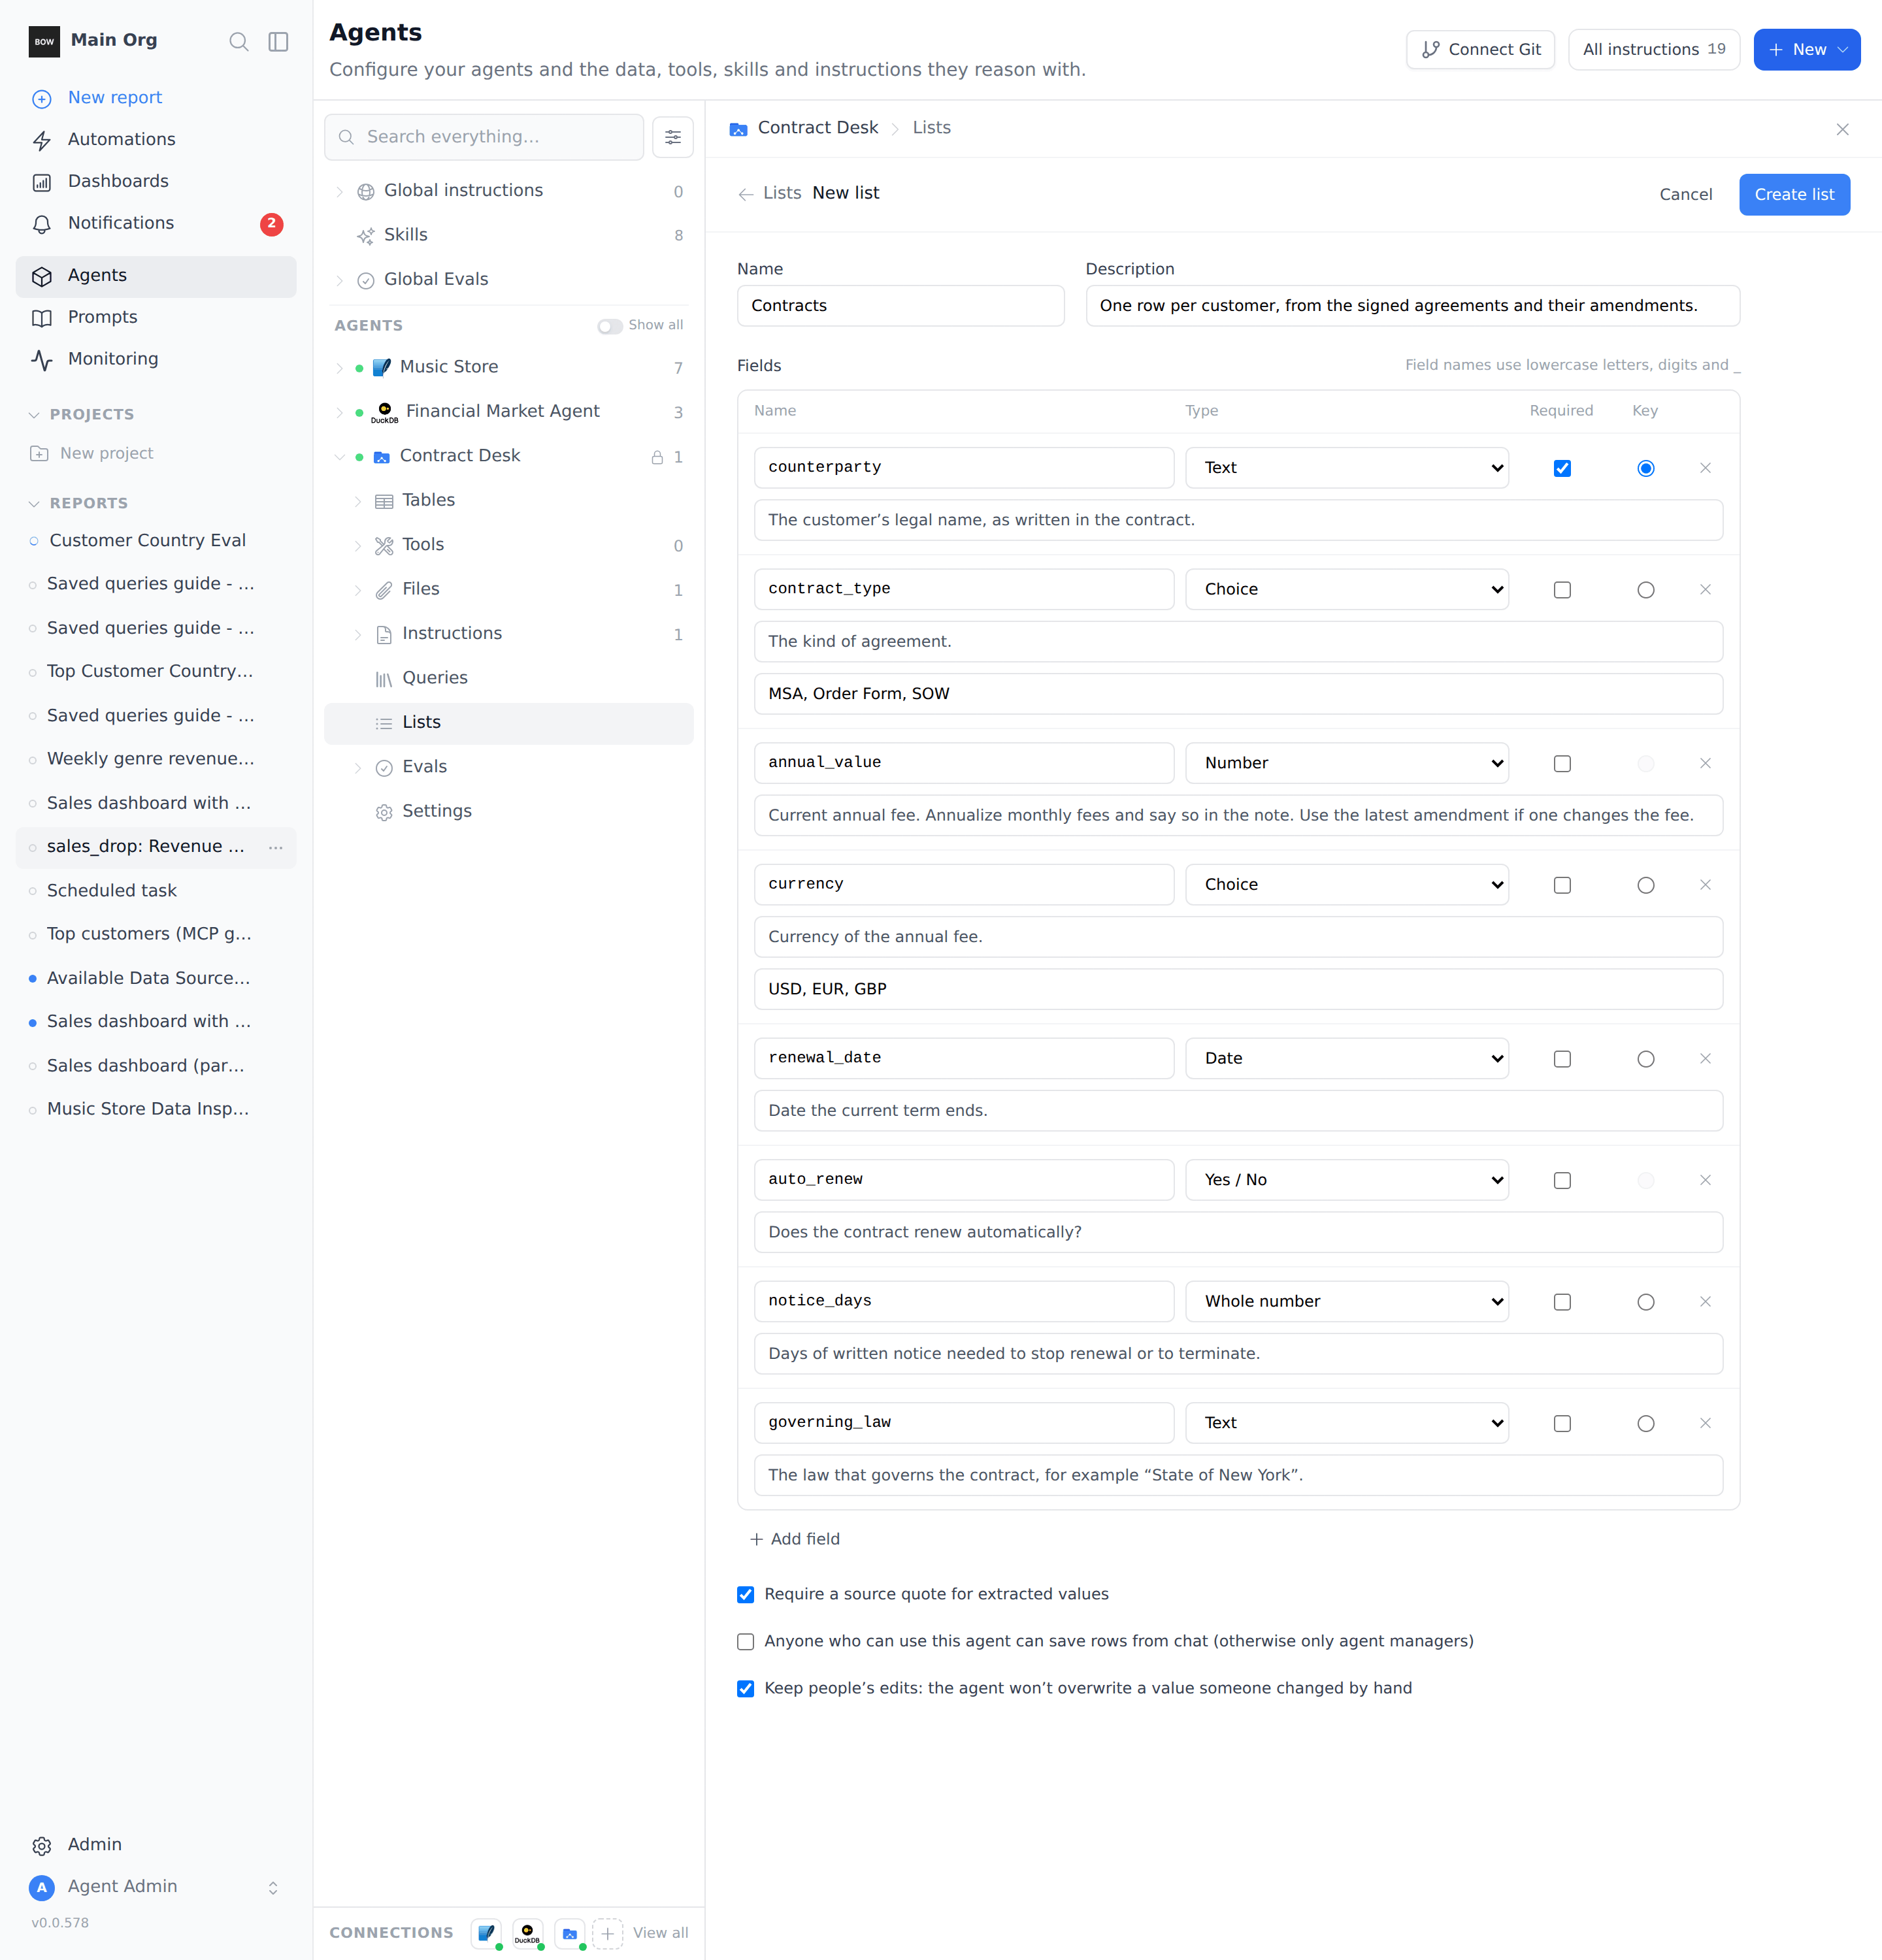This screenshot has width=1882, height=1960.
Task: Set renewal_date as the key field
Action: [x=1645, y=1059]
